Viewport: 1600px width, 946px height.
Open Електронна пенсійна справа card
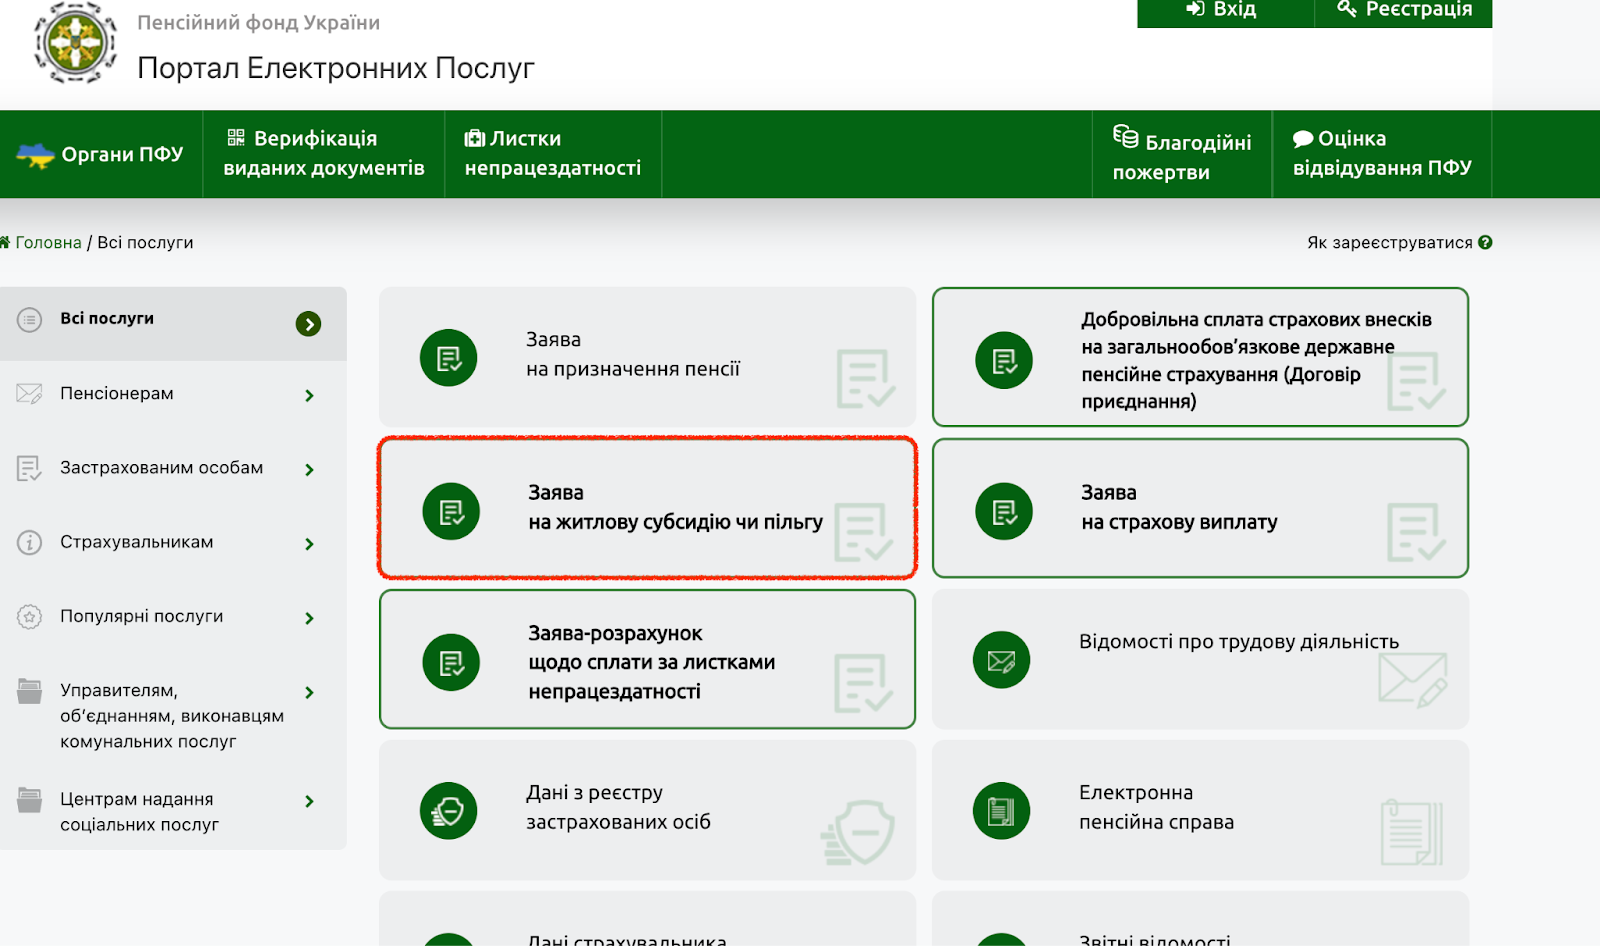point(1200,810)
